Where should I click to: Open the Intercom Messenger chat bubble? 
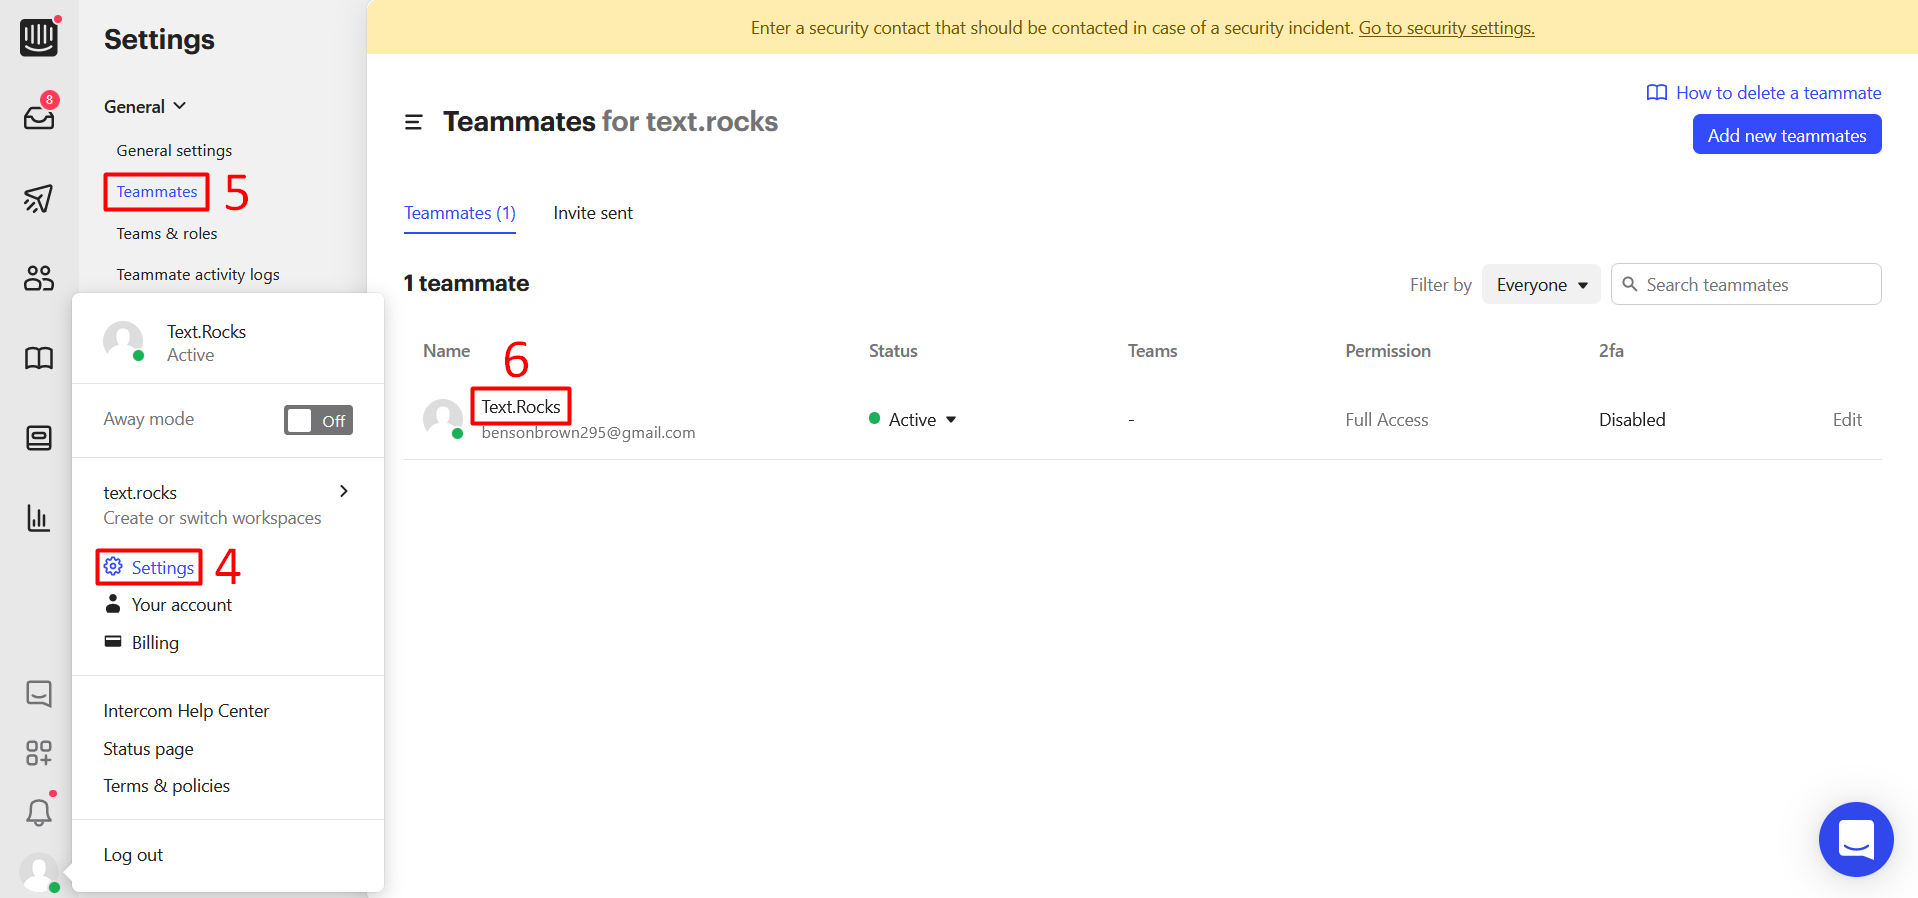[x=1855, y=839]
